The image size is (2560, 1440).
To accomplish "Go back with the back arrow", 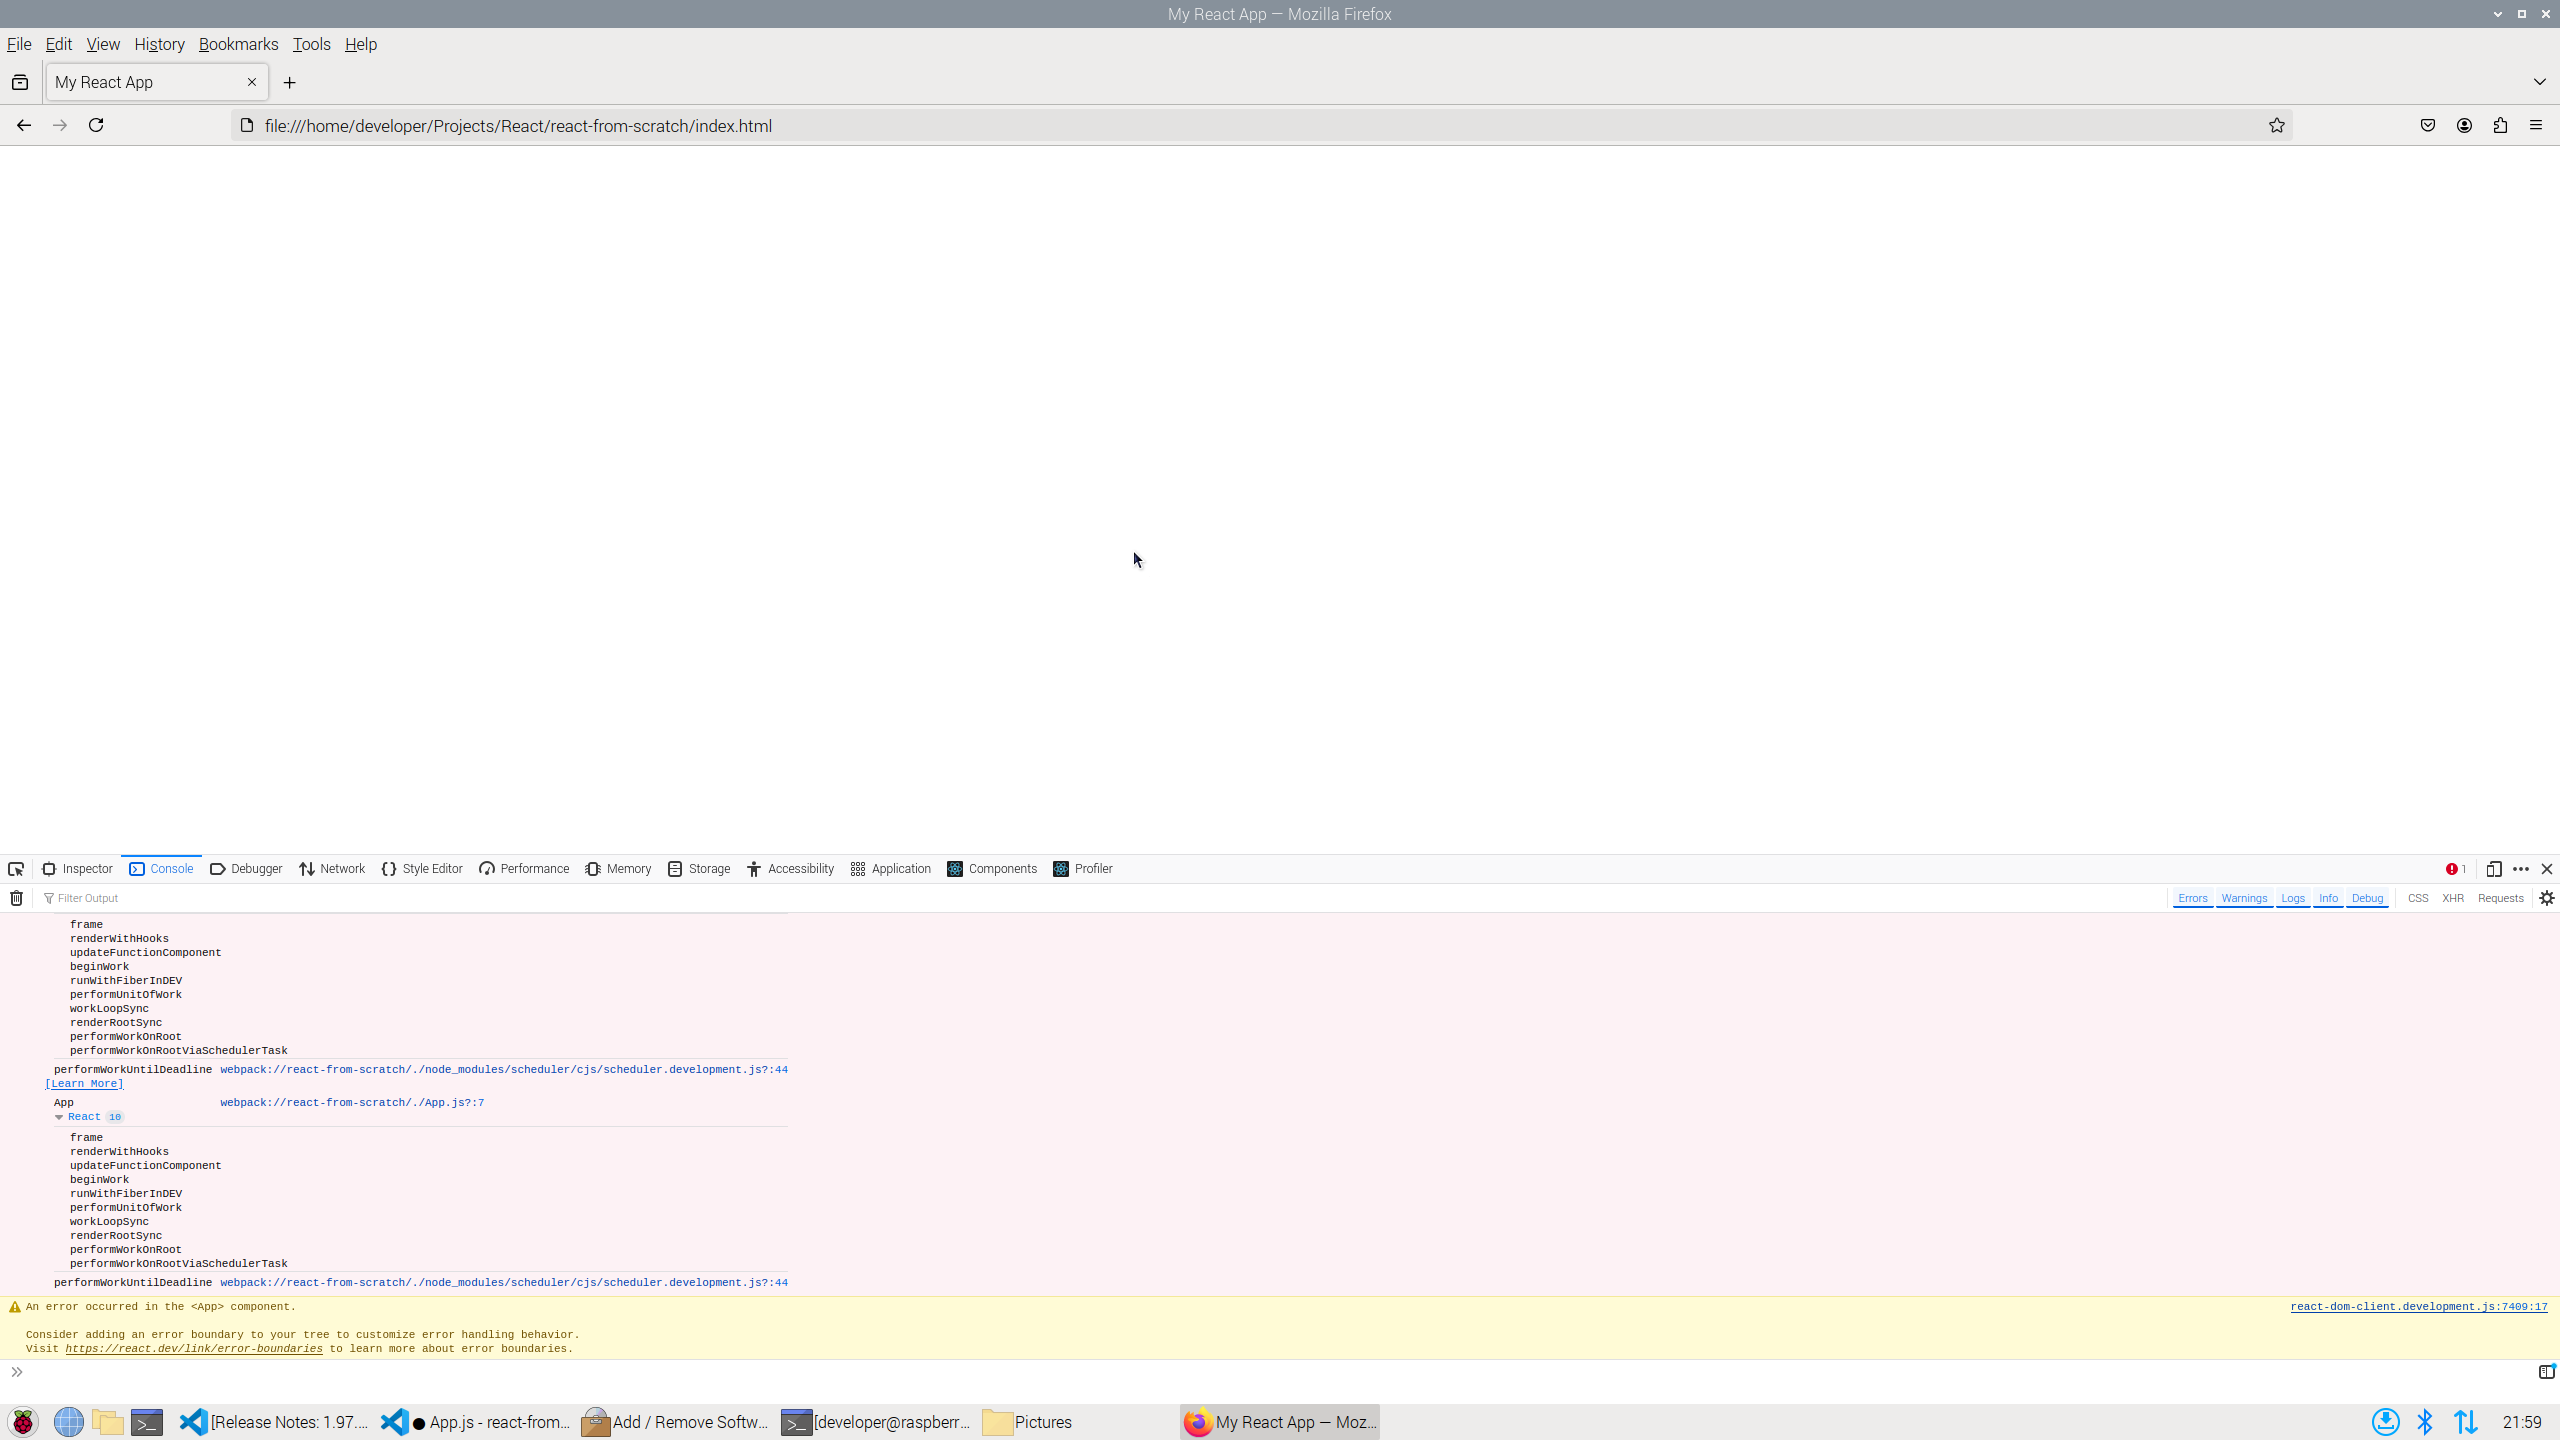I will pos(24,125).
